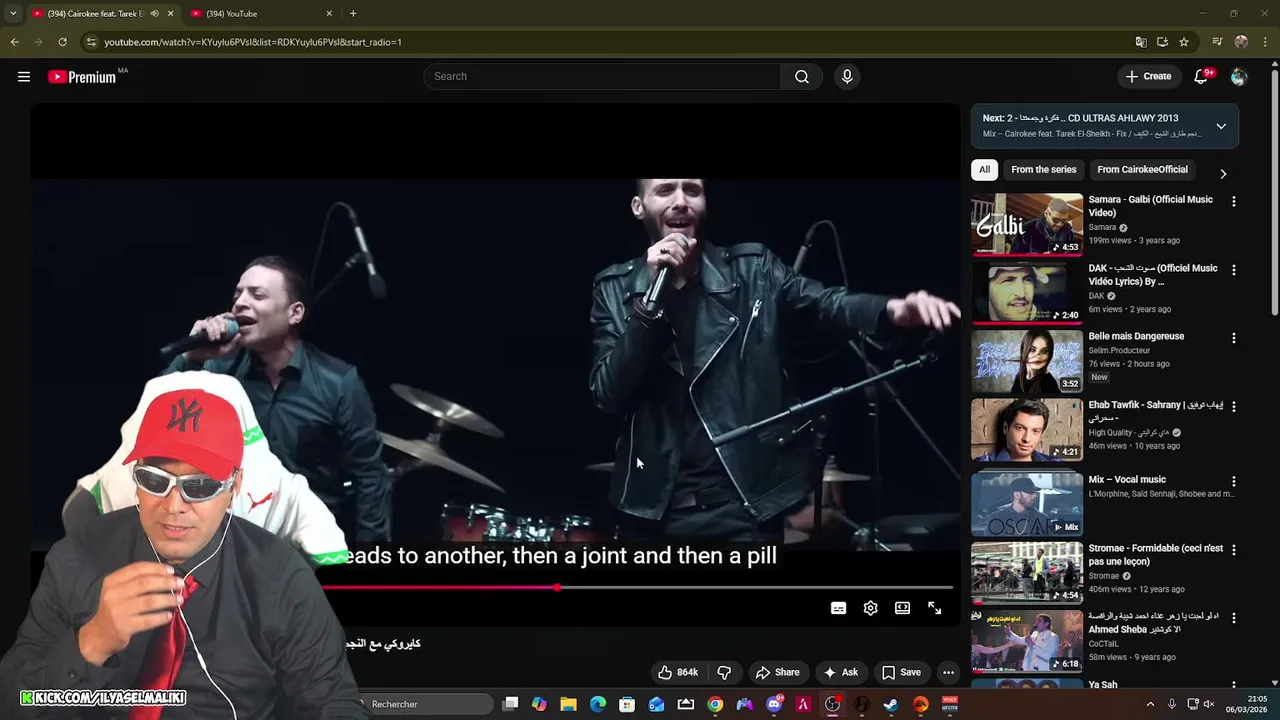The width and height of the screenshot is (1280, 720).
Task: Go to YouTube Premium home logo
Action: (82, 77)
